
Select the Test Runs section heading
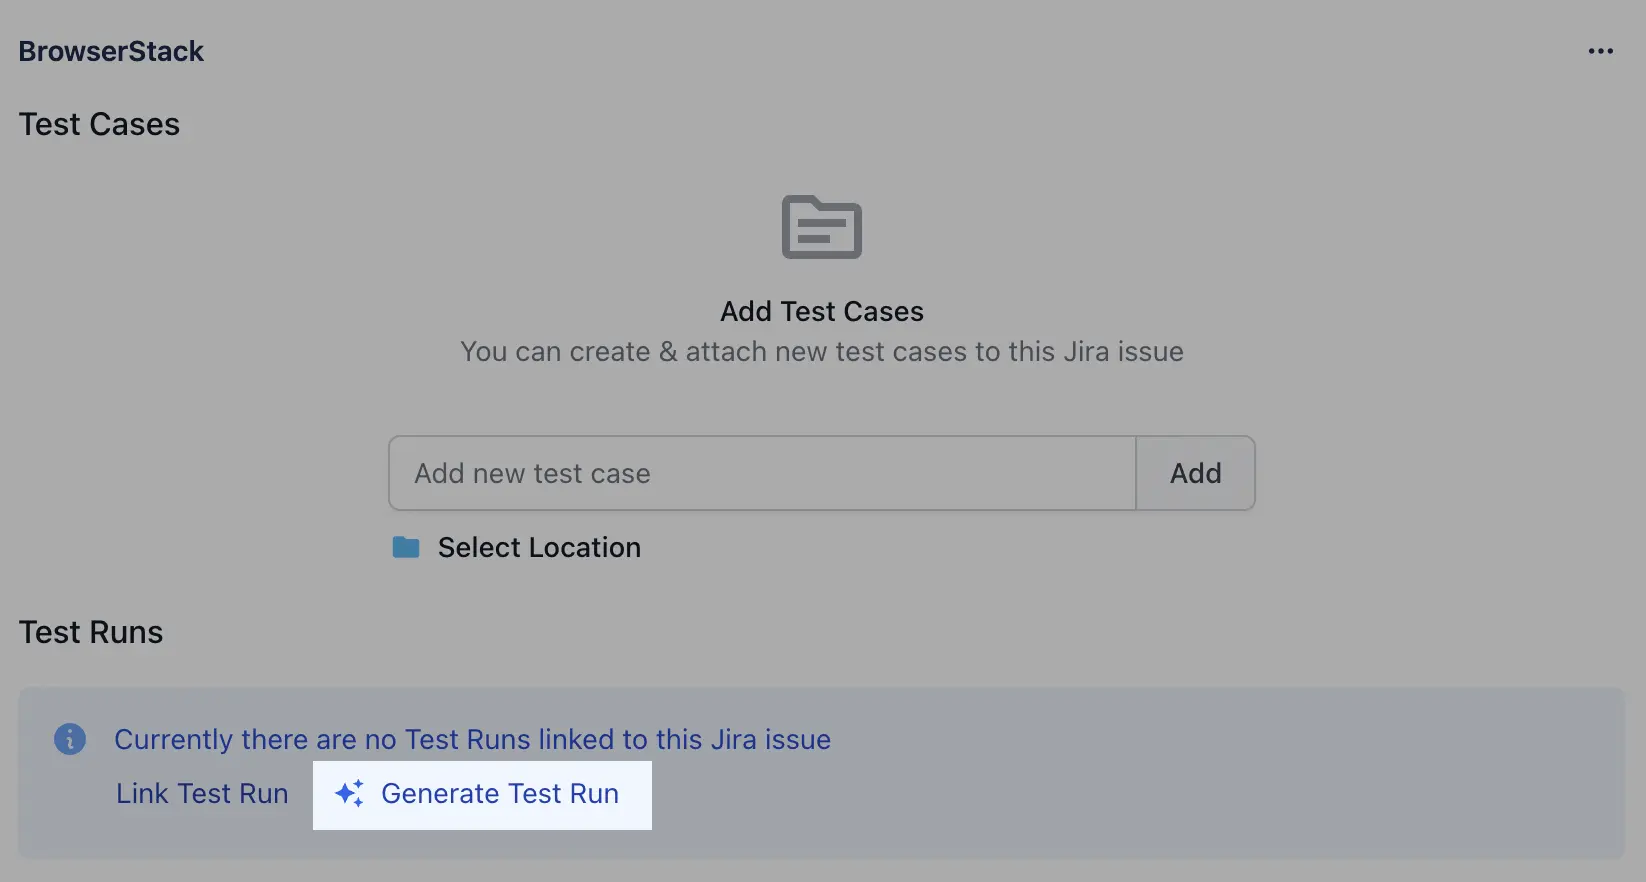(91, 632)
